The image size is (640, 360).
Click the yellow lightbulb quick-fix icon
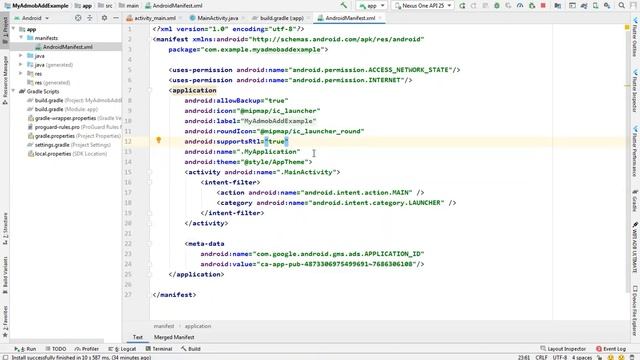[x=158, y=140]
